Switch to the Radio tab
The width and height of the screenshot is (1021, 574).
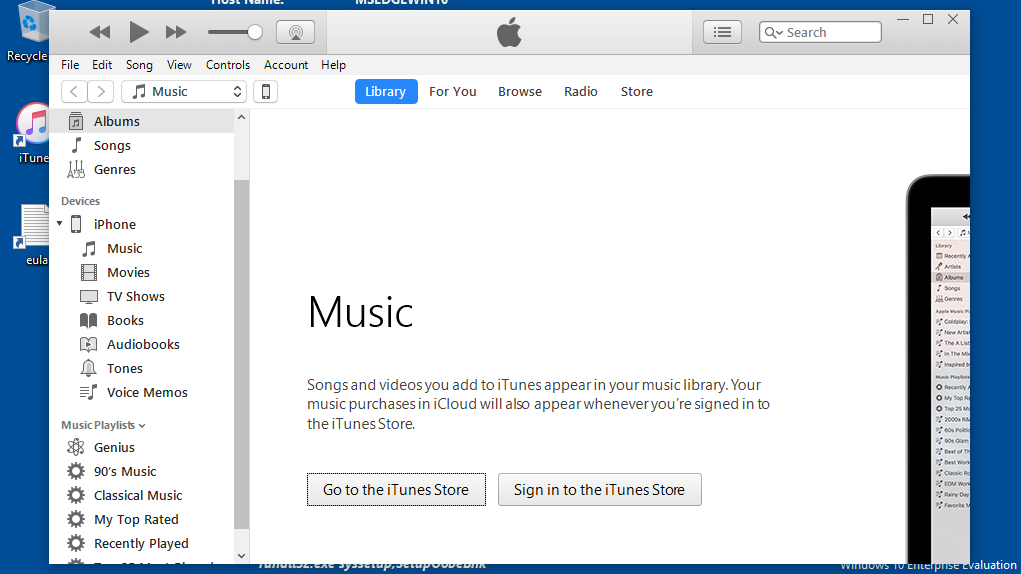tap(581, 92)
